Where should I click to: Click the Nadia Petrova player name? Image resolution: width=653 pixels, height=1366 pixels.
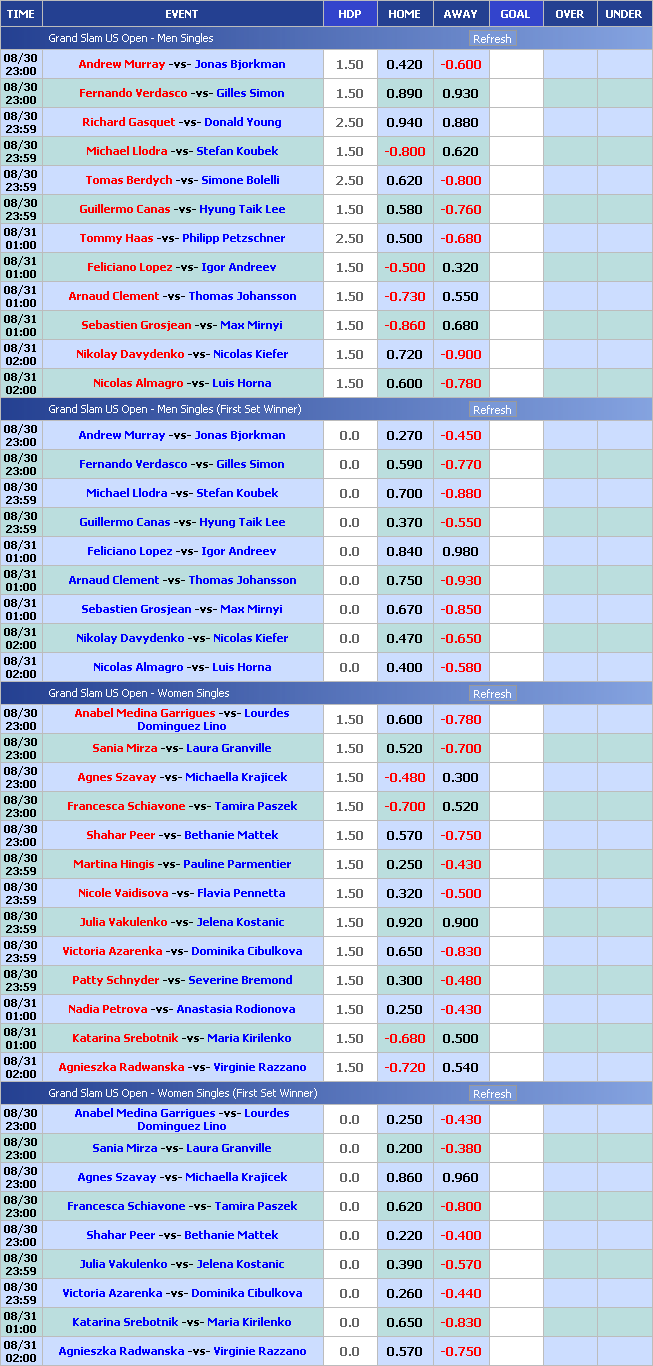tap(107, 1010)
